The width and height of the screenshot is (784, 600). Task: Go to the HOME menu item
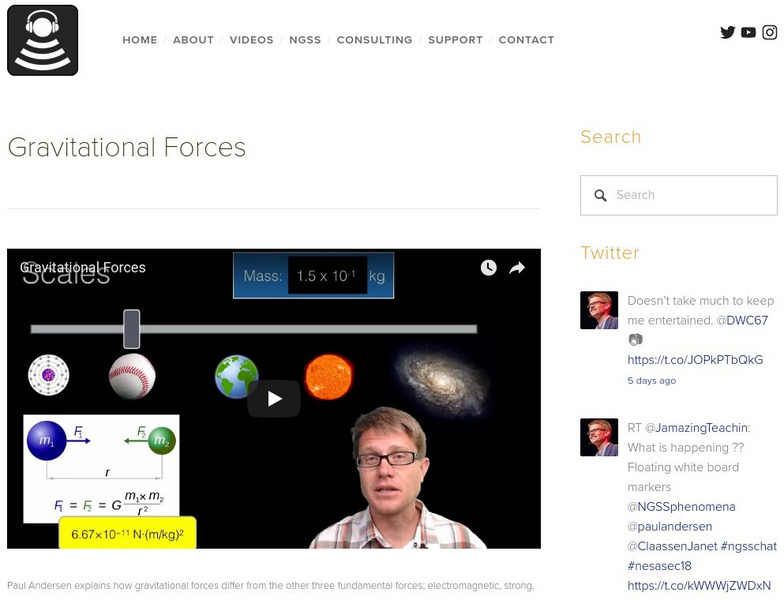click(140, 40)
